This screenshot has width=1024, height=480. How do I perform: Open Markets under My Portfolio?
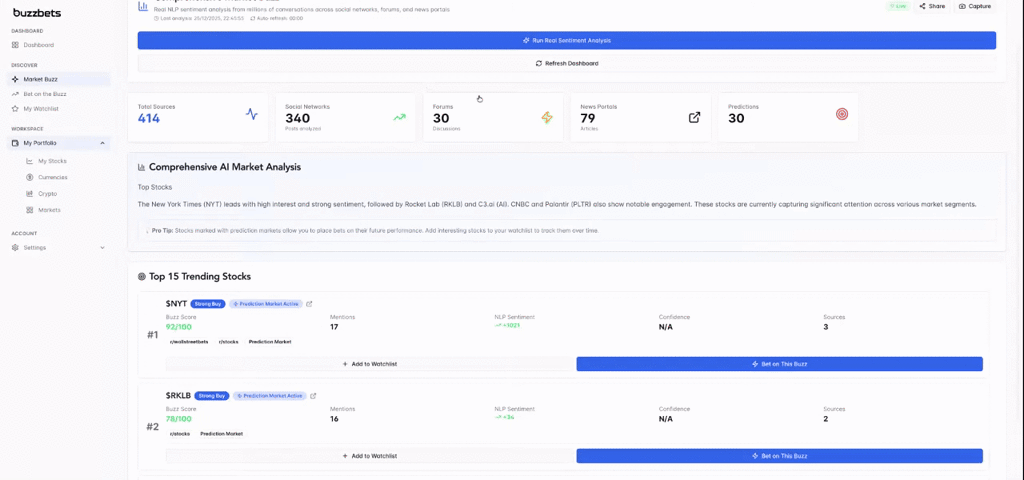[x=49, y=210]
